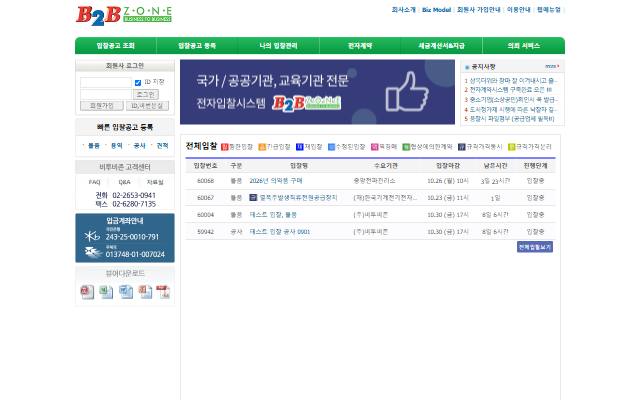Image resolution: width=640 pixels, height=400 pixels.
Task: Open the bid title in row 60067
Action: [298, 198]
